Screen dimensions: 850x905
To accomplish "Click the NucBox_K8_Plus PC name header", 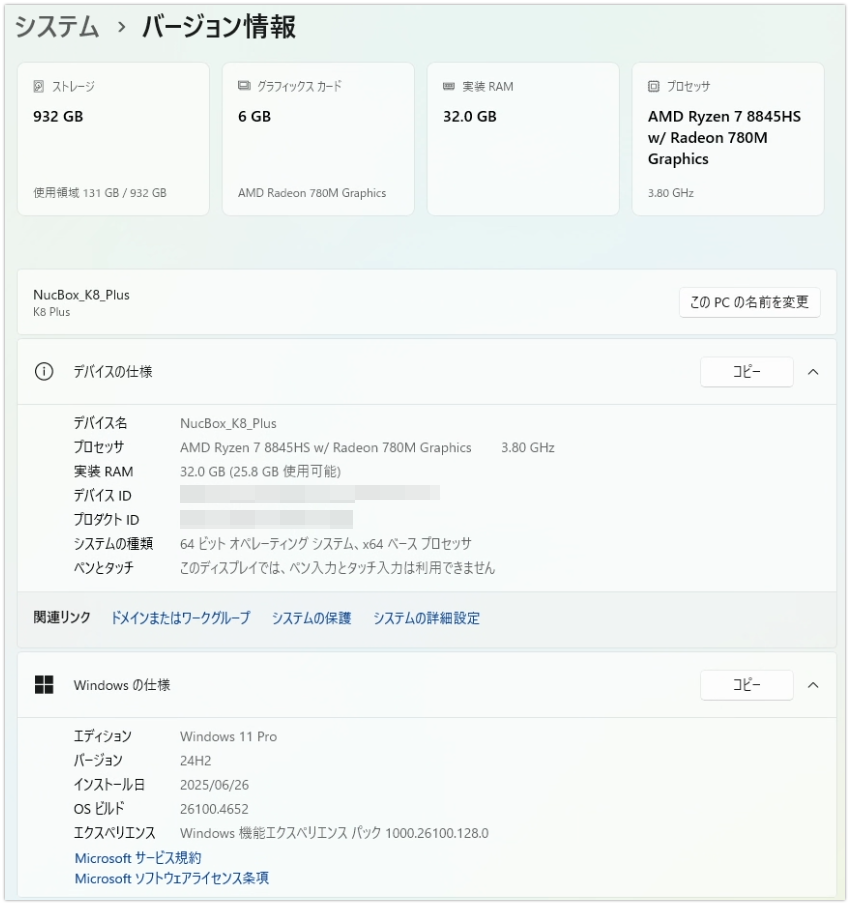I will [81, 295].
